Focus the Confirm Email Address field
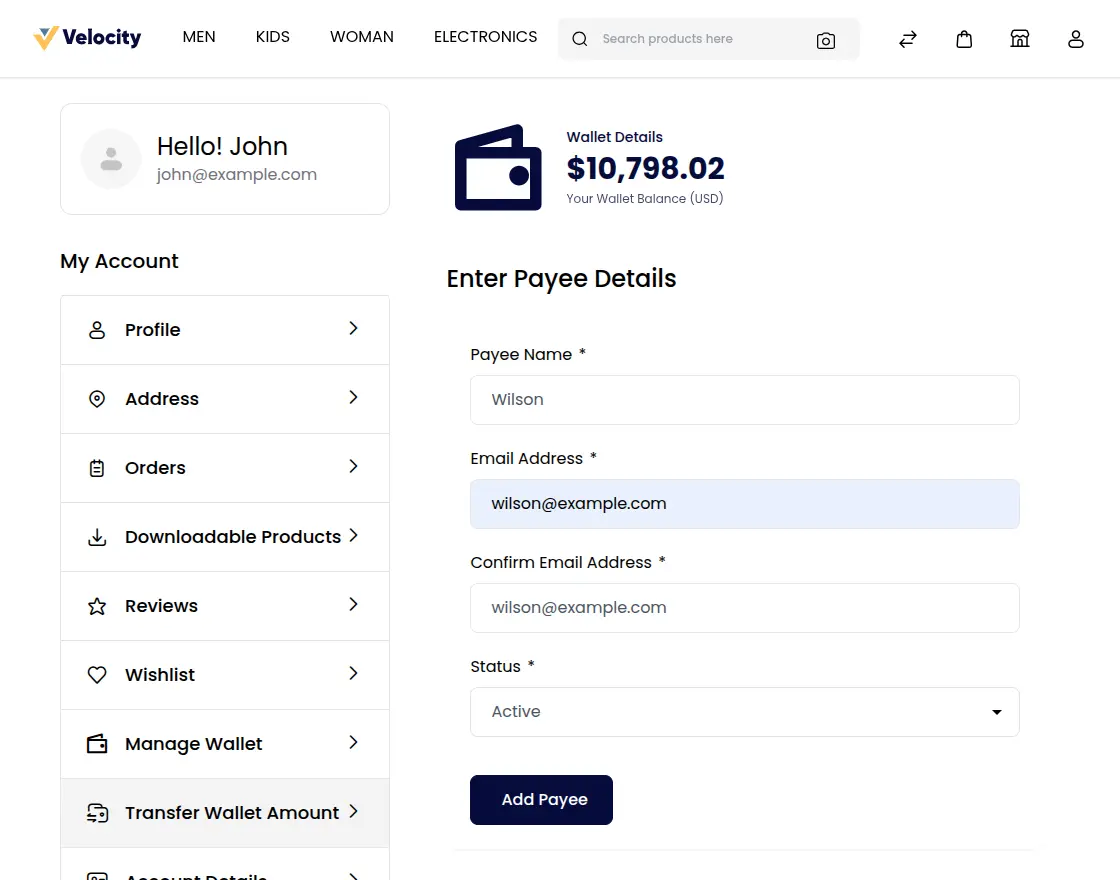This screenshot has width=1120, height=880. click(745, 608)
